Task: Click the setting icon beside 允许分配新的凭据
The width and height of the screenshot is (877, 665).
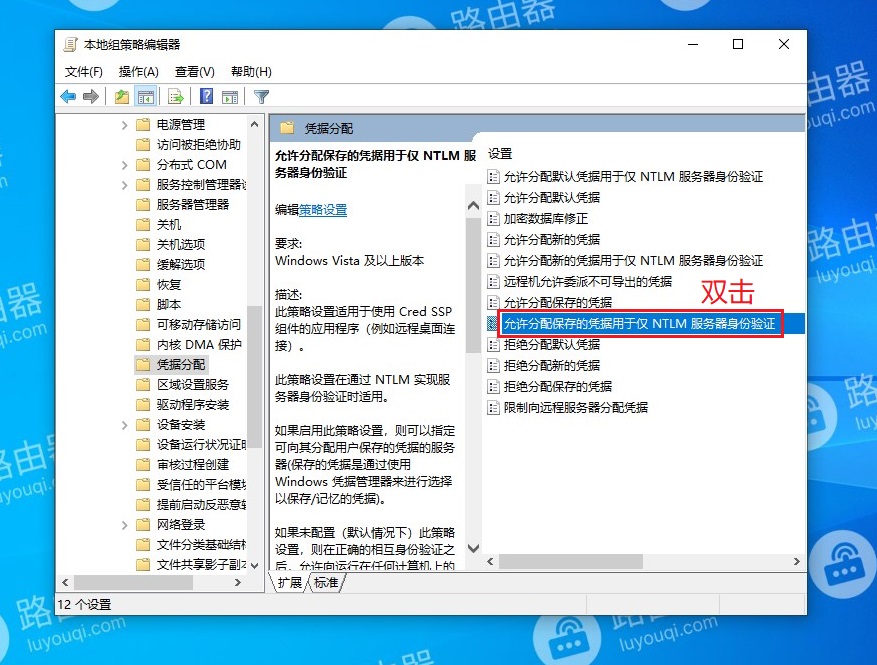Action: point(493,240)
